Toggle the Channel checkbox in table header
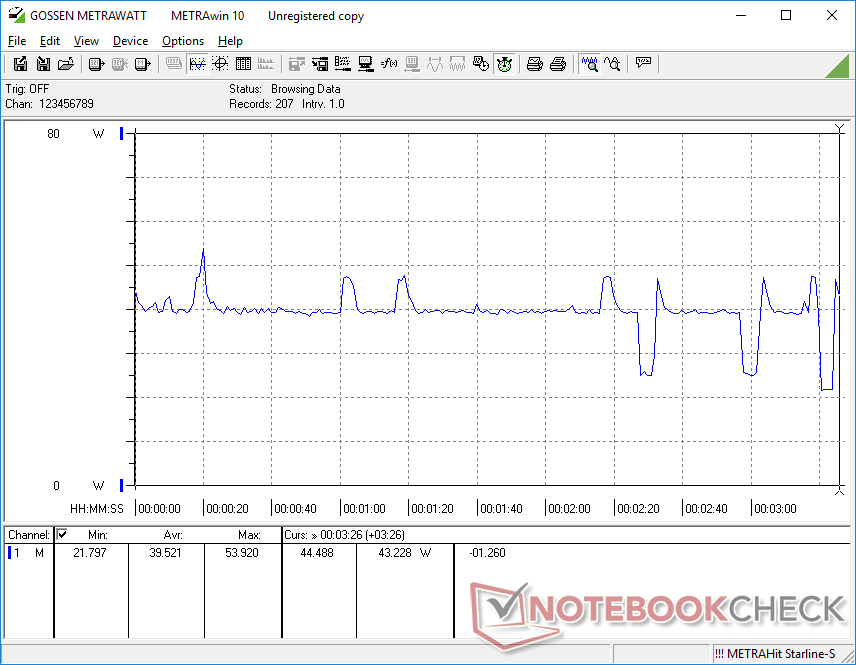The width and height of the screenshot is (856, 665). tap(62, 535)
